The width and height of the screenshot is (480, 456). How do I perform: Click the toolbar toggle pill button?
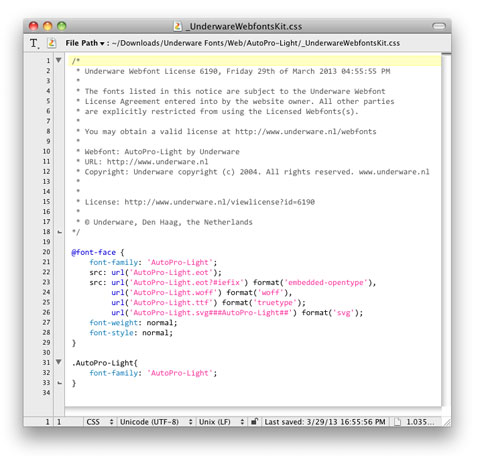coord(439,26)
